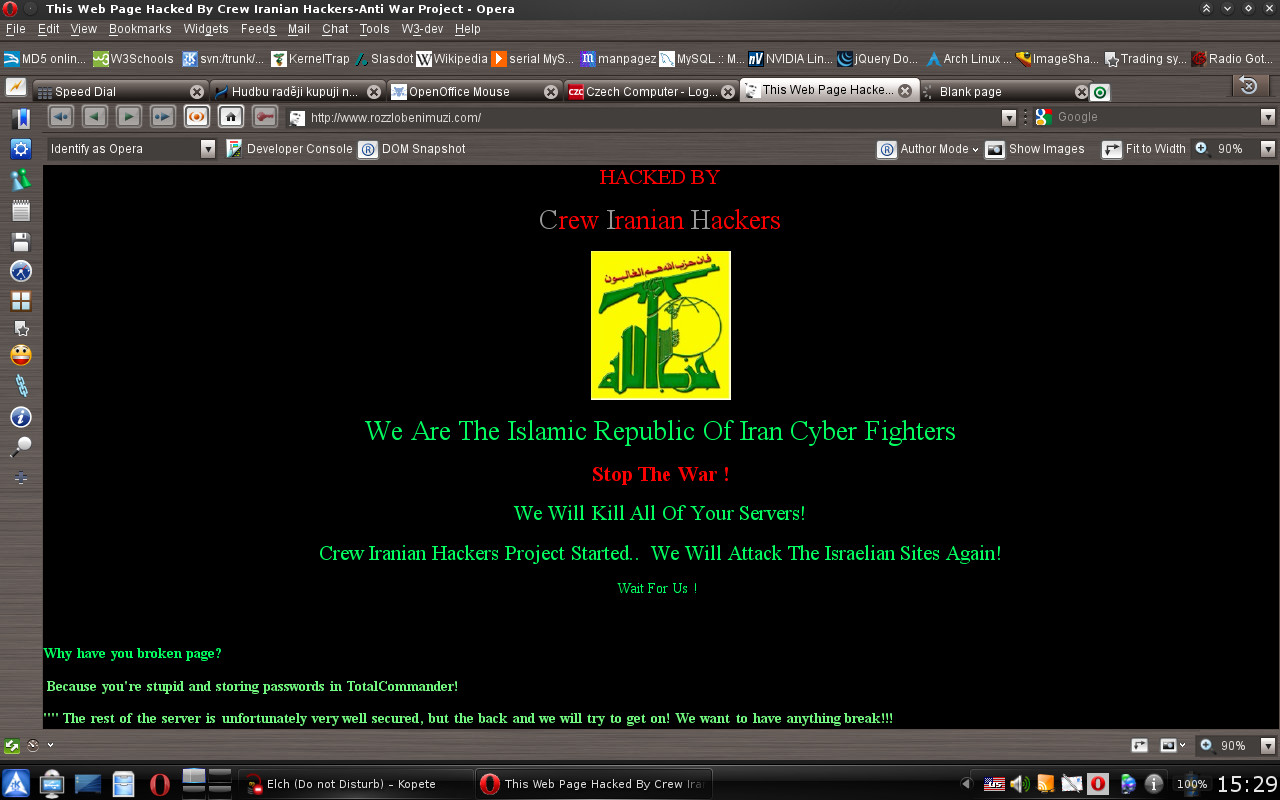Toggle Show Images button
This screenshot has width=1280, height=800.
point(1035,149)
